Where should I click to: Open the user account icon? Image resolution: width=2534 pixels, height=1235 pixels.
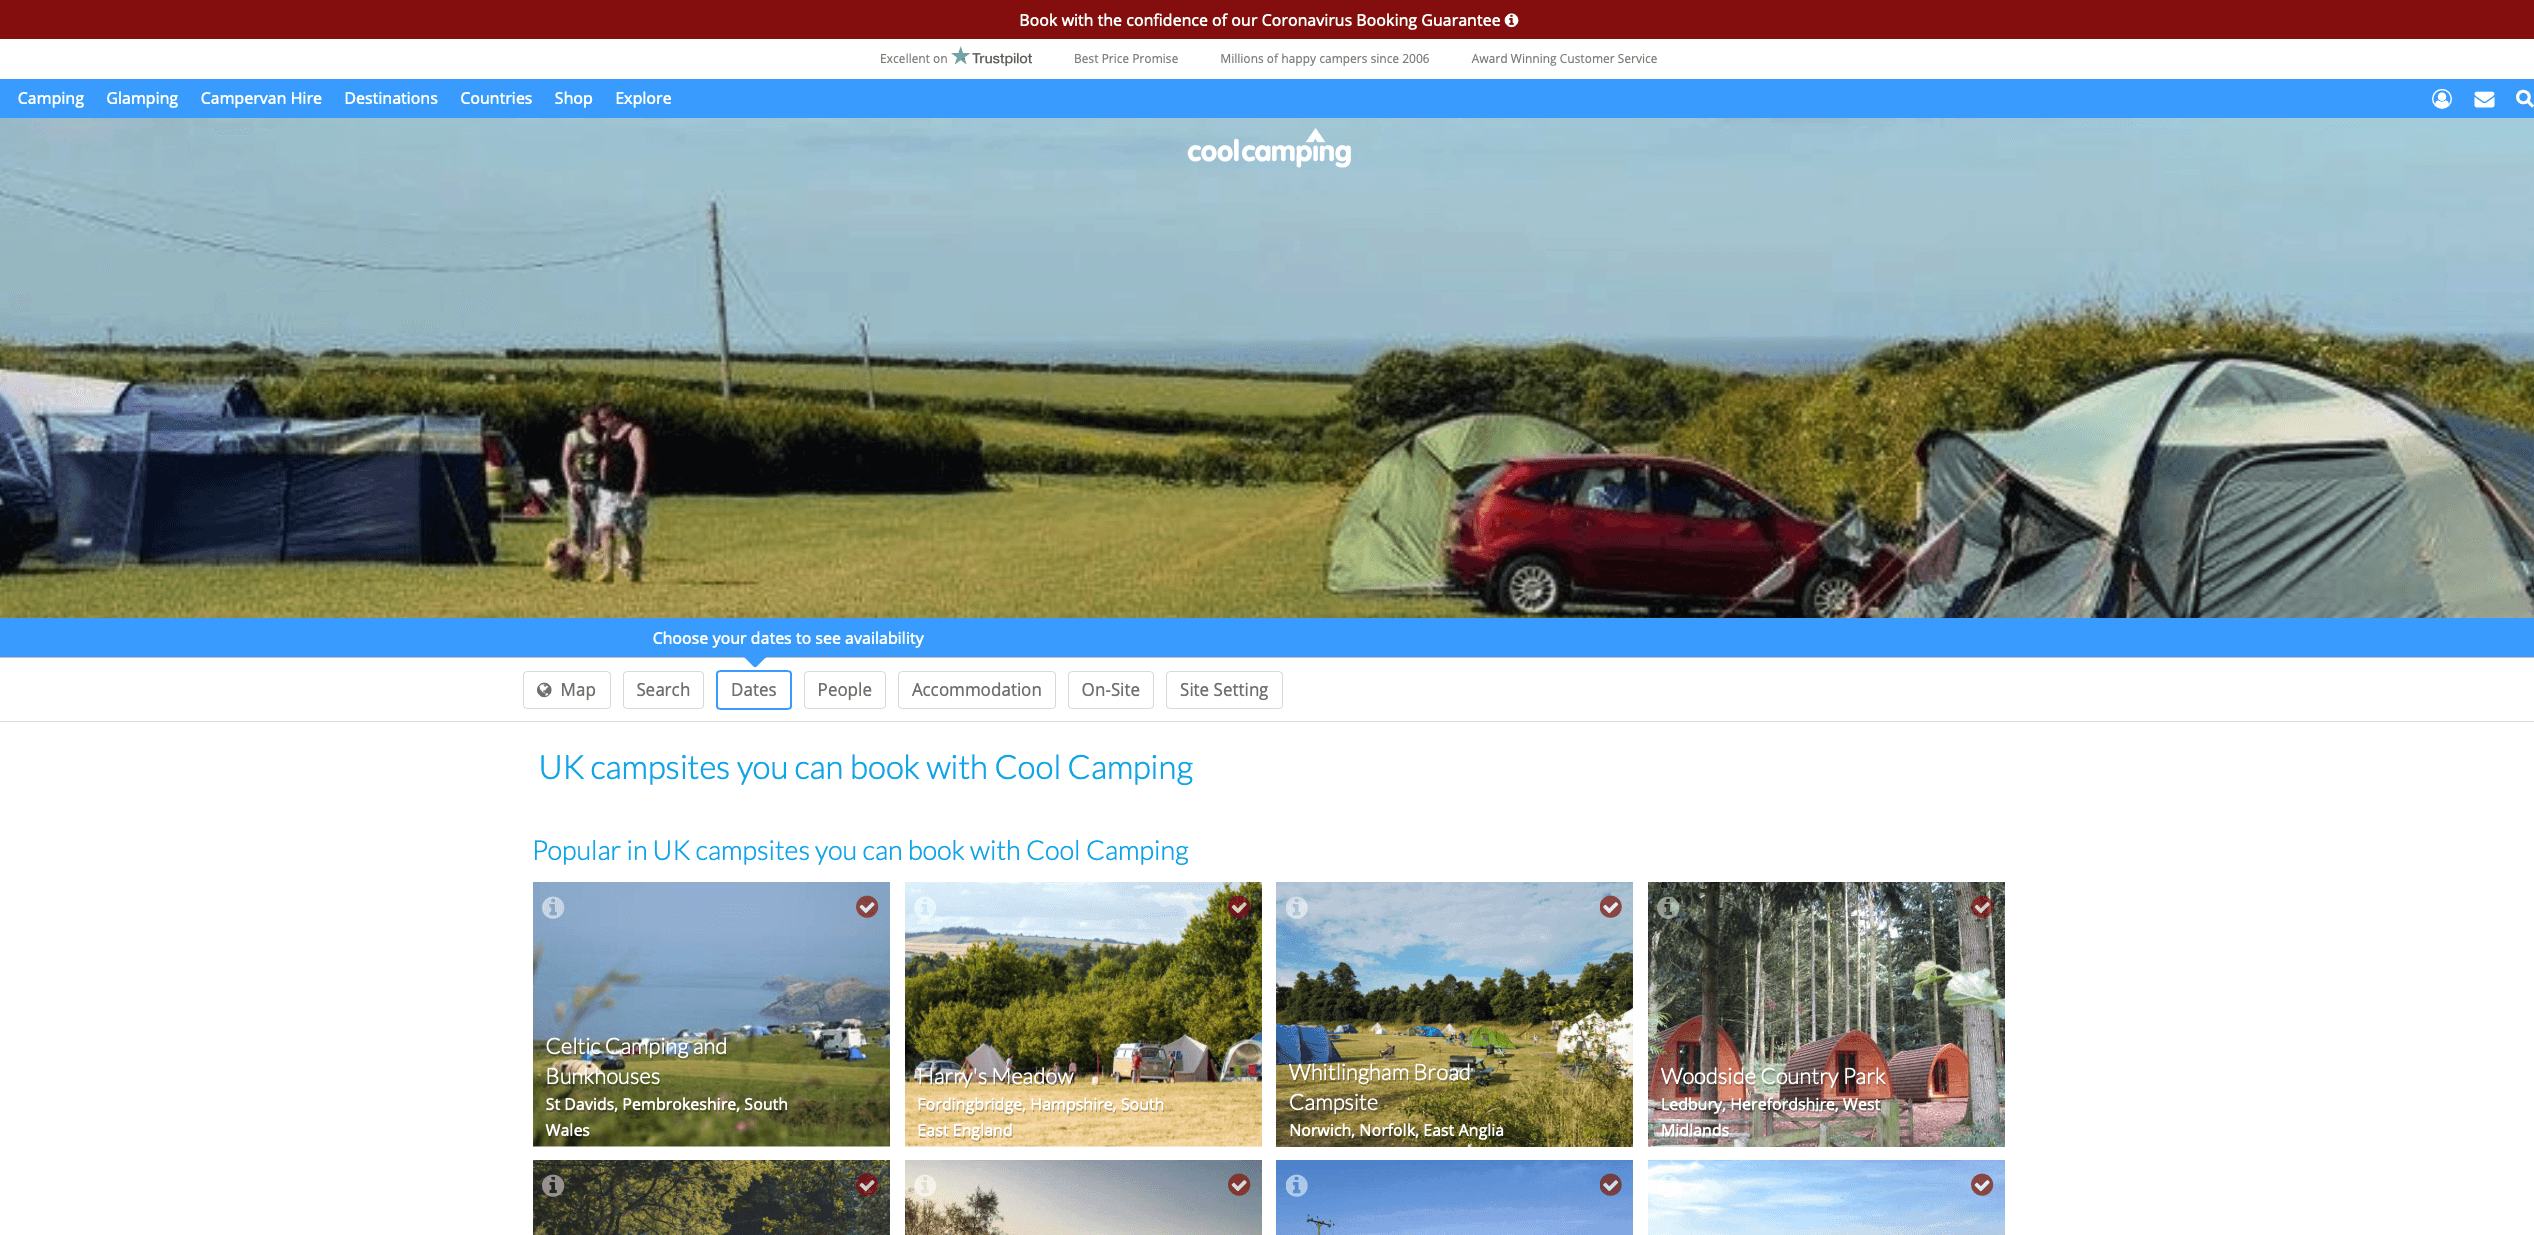(x=2441, y=98)
